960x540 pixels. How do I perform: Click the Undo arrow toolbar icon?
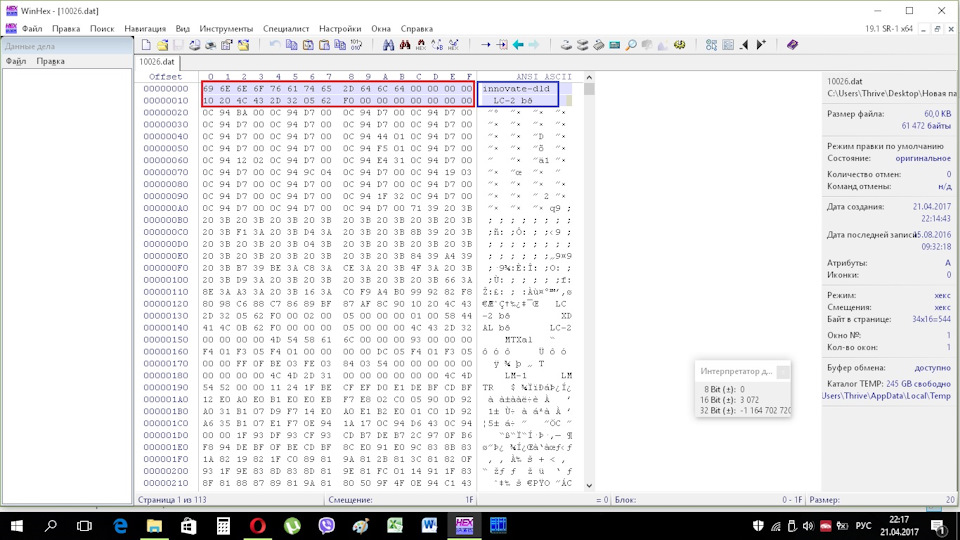[x=275, y=45]
